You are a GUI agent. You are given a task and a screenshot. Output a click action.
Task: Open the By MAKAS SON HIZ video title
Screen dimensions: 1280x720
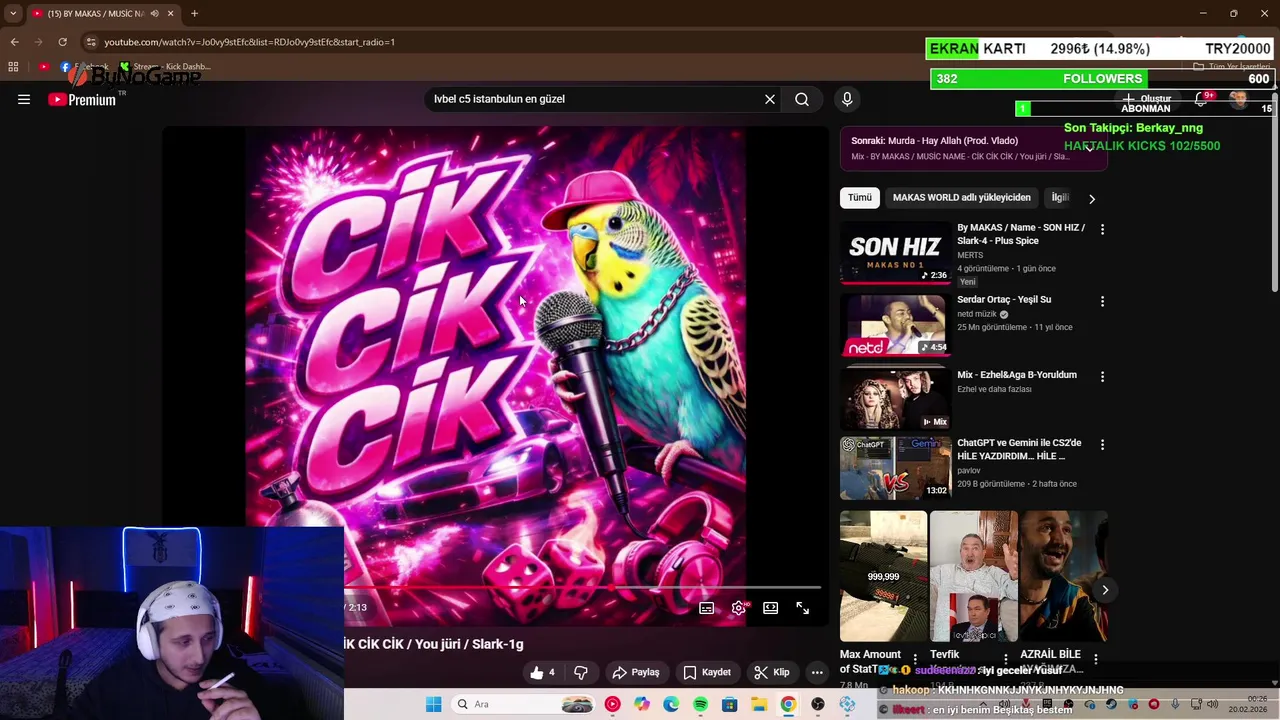point(1021,234)
